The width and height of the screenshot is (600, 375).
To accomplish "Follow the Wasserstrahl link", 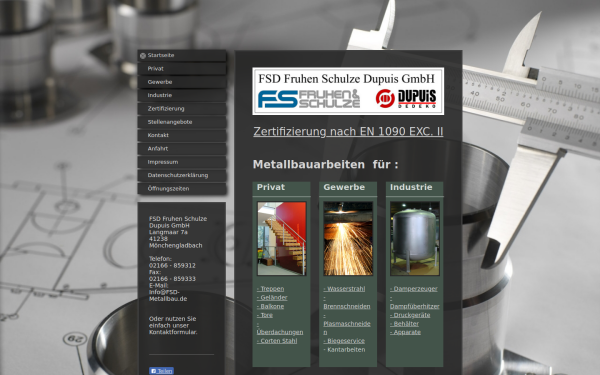I will pyautogui.click(x=344, y=289).
